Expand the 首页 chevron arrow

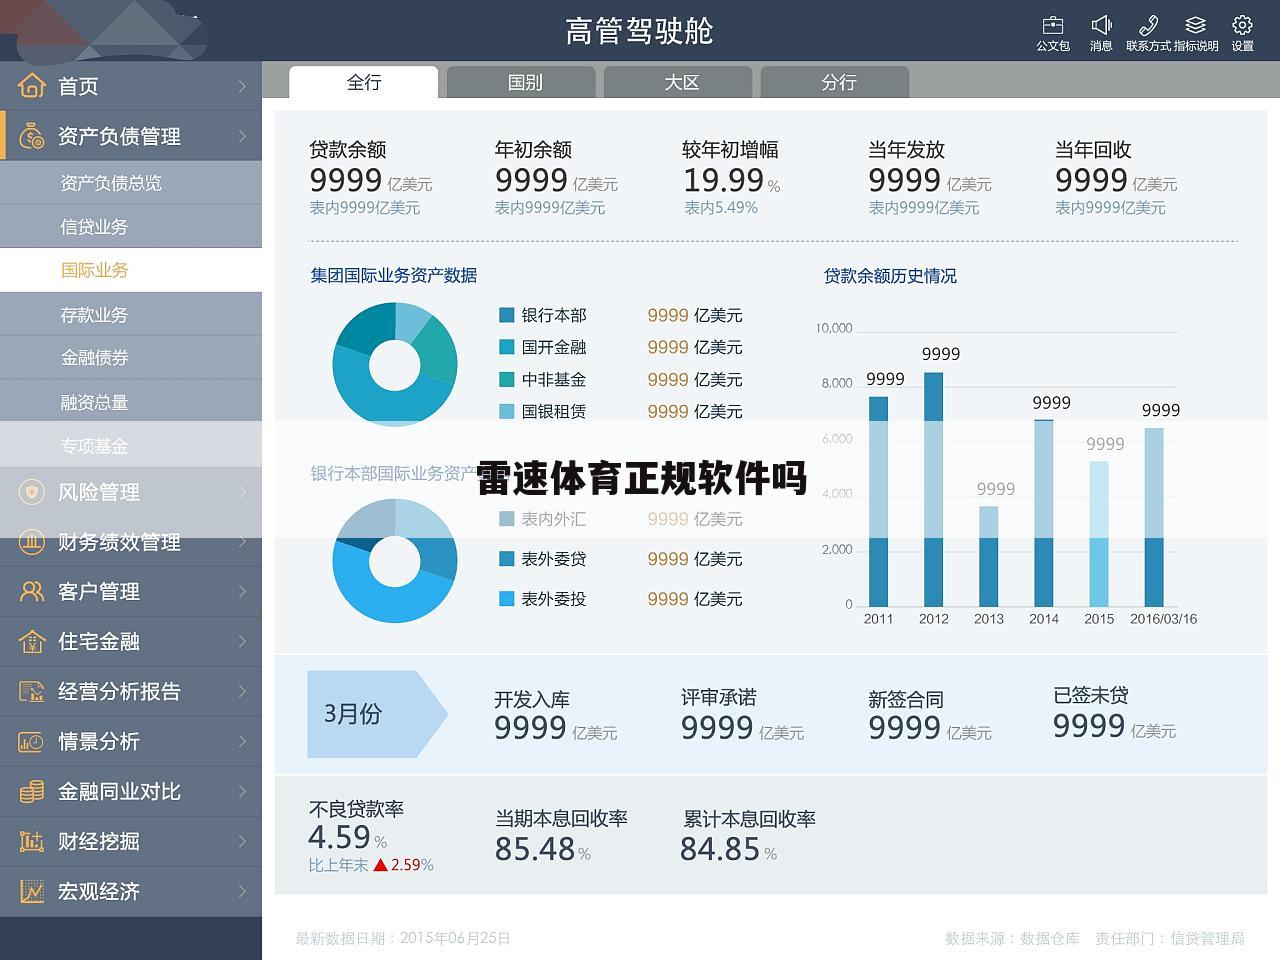[x=242, y=86]
